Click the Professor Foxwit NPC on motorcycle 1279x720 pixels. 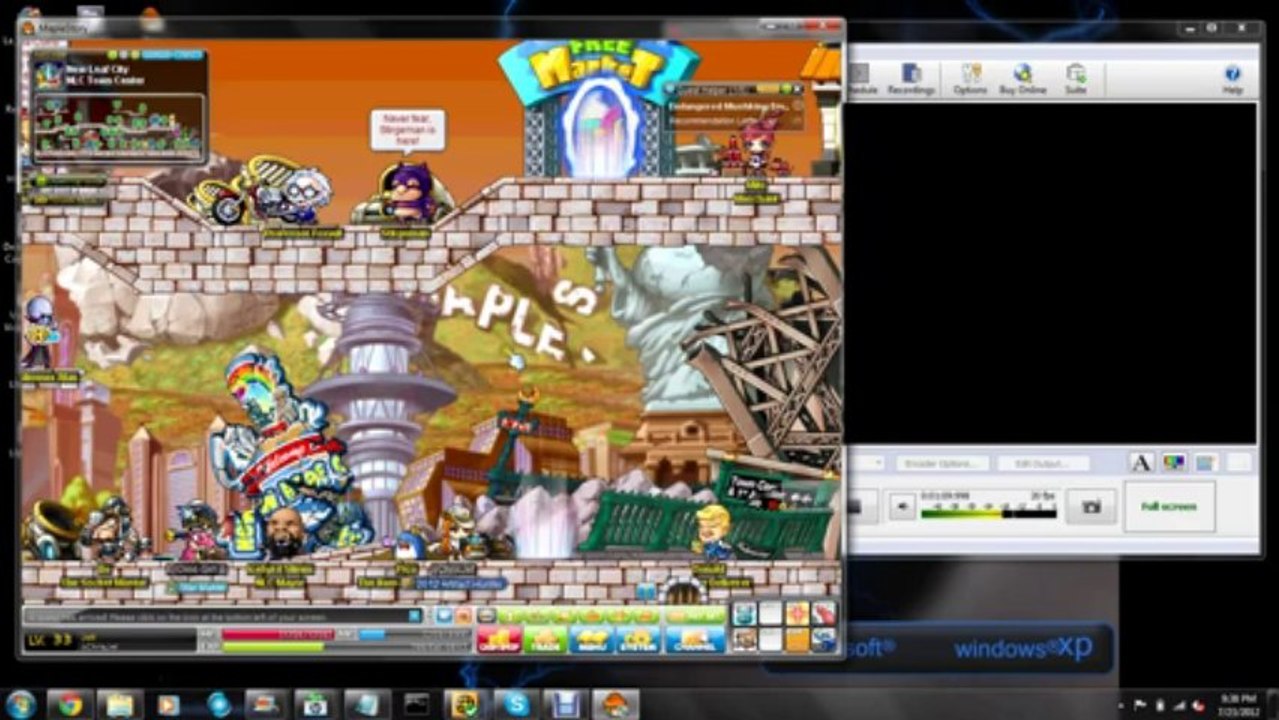pyautogui.click(x=270, y=192)
